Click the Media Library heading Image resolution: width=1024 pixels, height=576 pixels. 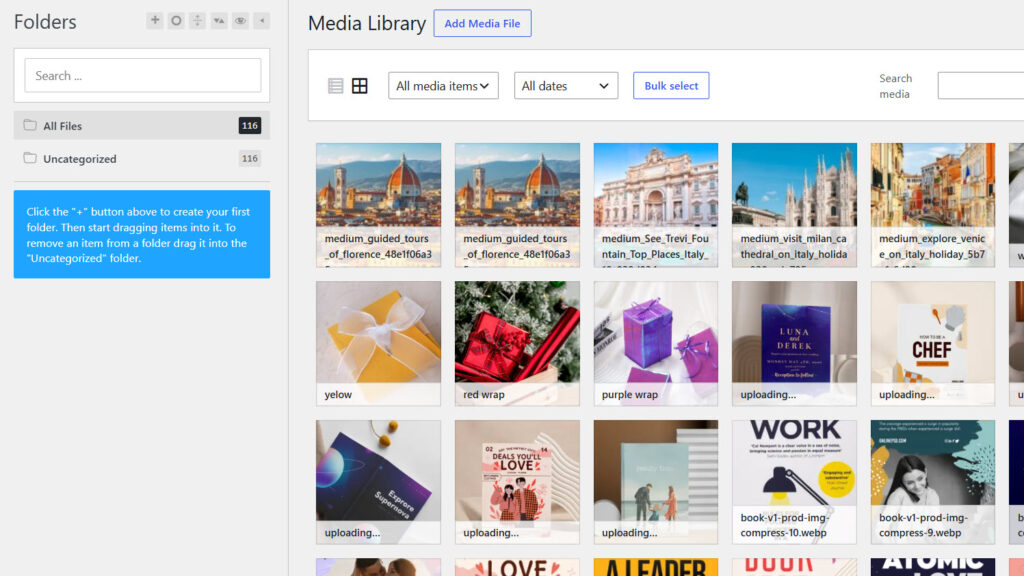click(x=367, y=24)
